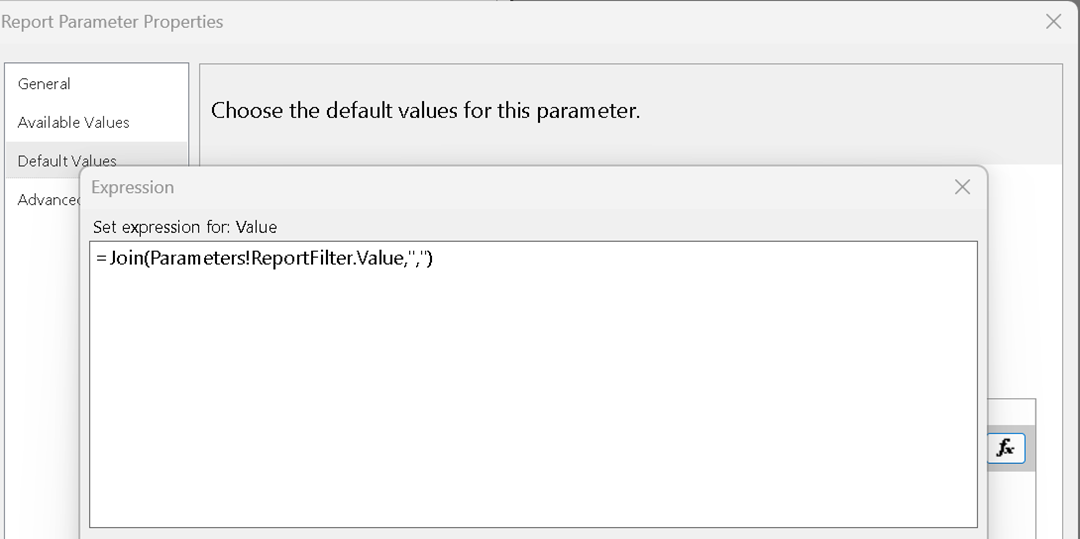Click the equals sign starting the expression
The width and height of the screenshot is (1080, 539).
pos(101,259)
